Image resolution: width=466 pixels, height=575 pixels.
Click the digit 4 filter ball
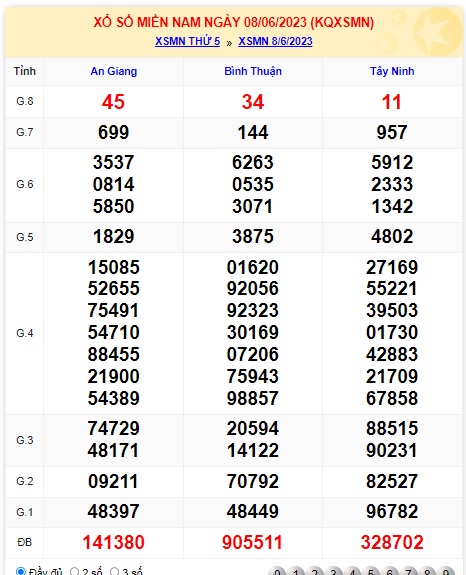click(x=352, y=571)
